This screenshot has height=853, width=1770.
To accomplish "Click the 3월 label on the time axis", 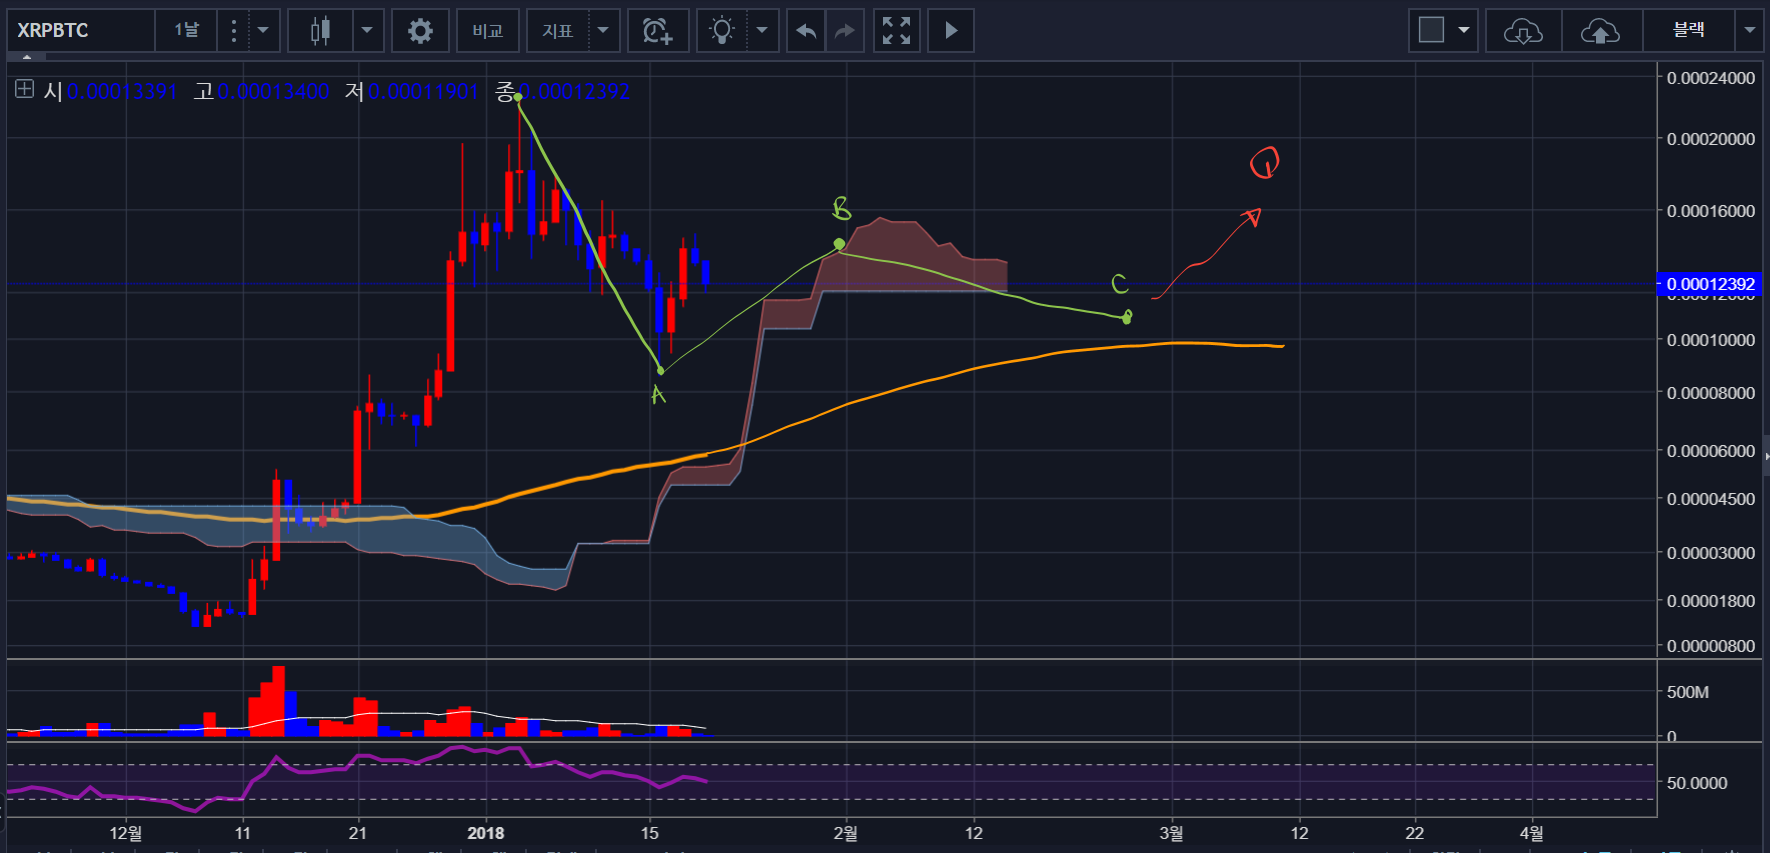I will pyautogui.click(x=1171, y=833).
